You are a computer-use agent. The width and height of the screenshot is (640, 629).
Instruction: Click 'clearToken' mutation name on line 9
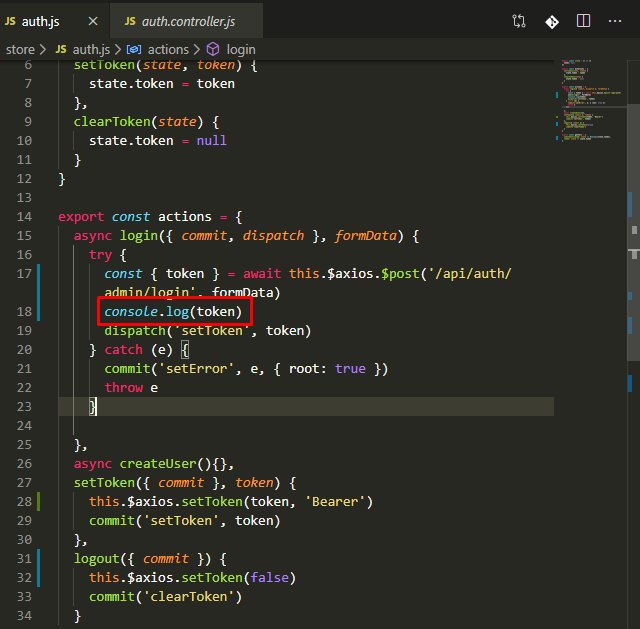[112, 122]
